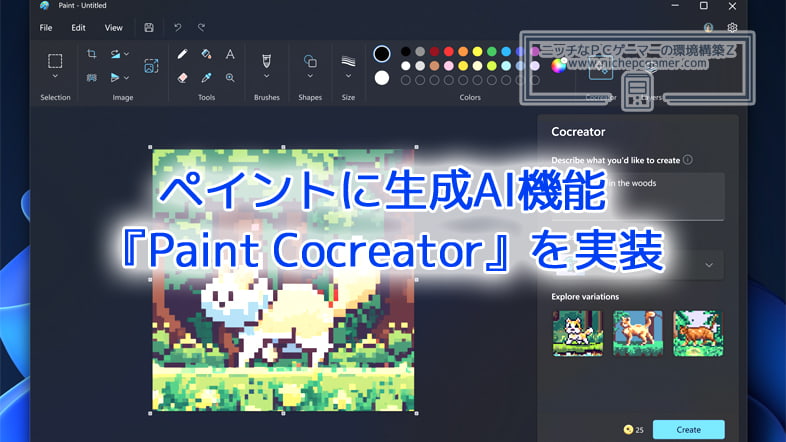Image resolution: width=786 pixels, height=442 pixels.
Task: Click the info icon beside the description label
Action: tap(688, 160)
